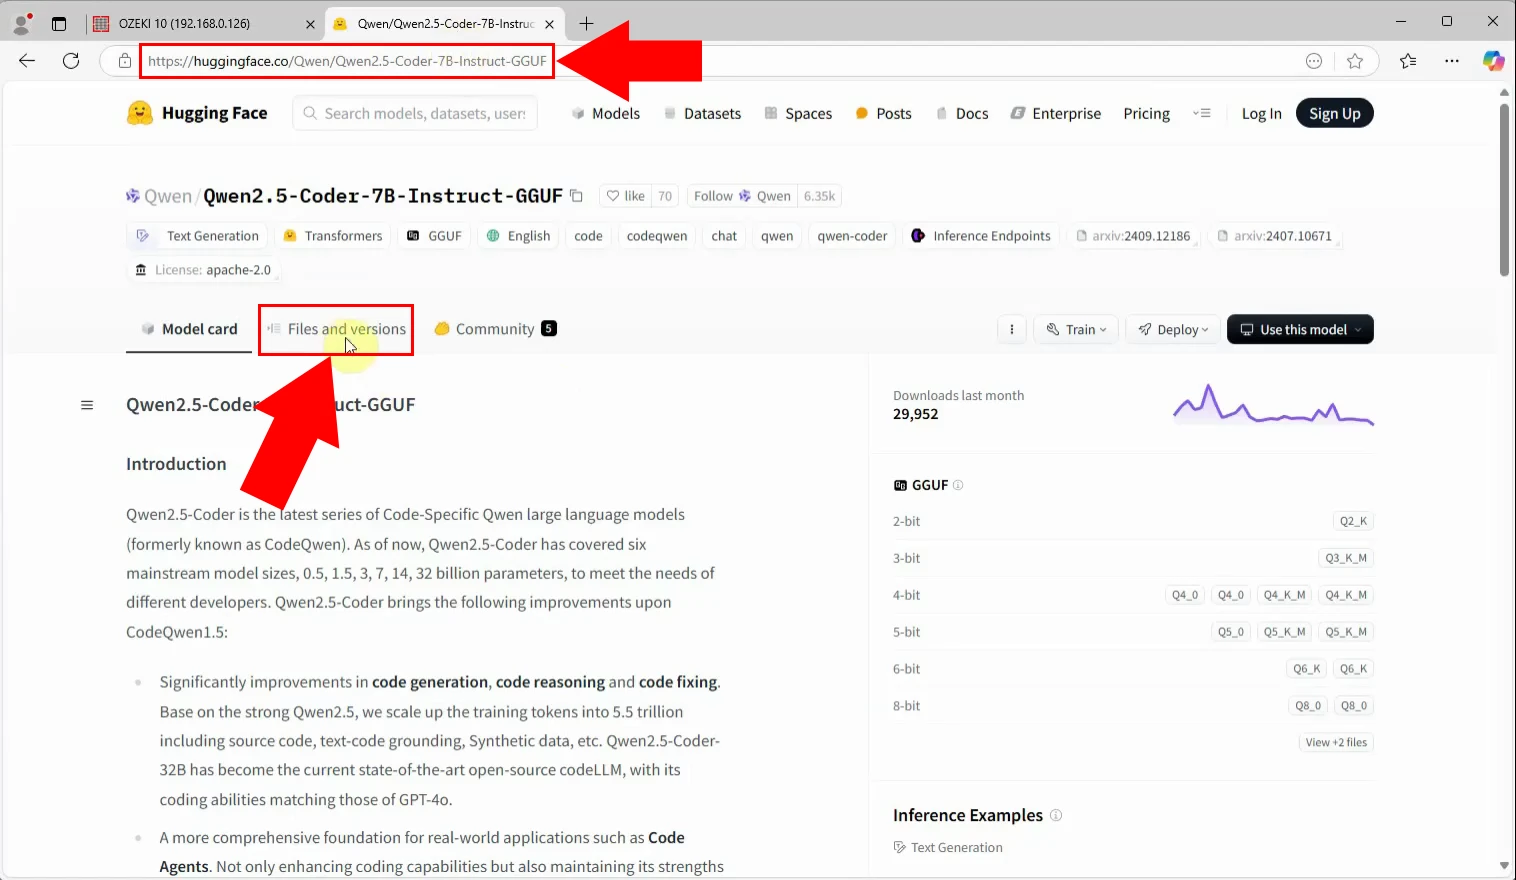Focus the search models field
This screenshot has width=1516, height=880.
[415, 113]
